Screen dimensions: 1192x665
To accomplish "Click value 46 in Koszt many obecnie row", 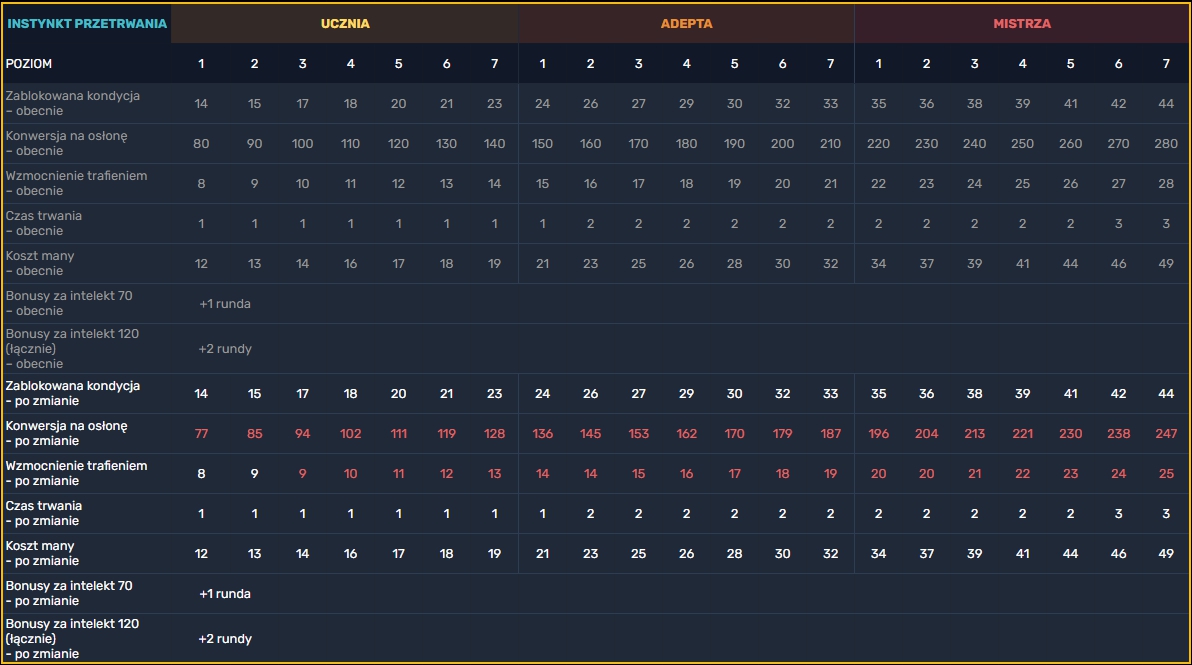I will pos(1118,263).
